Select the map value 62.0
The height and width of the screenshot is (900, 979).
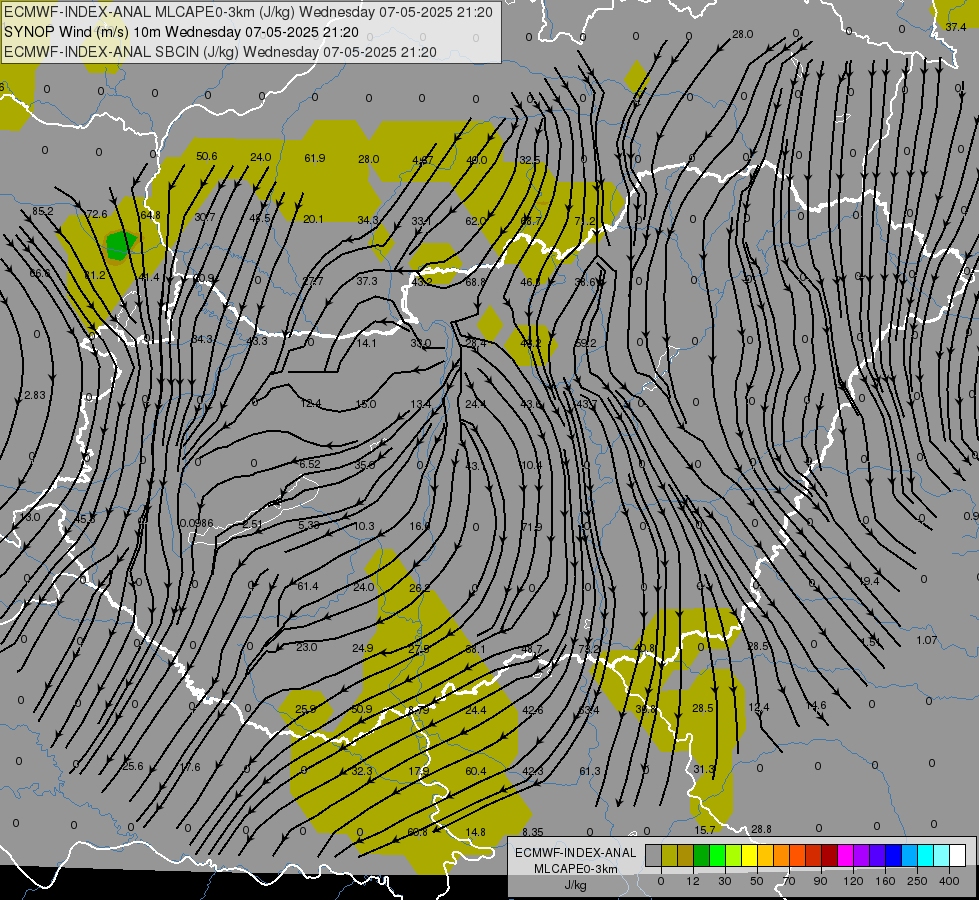point(476,221)
